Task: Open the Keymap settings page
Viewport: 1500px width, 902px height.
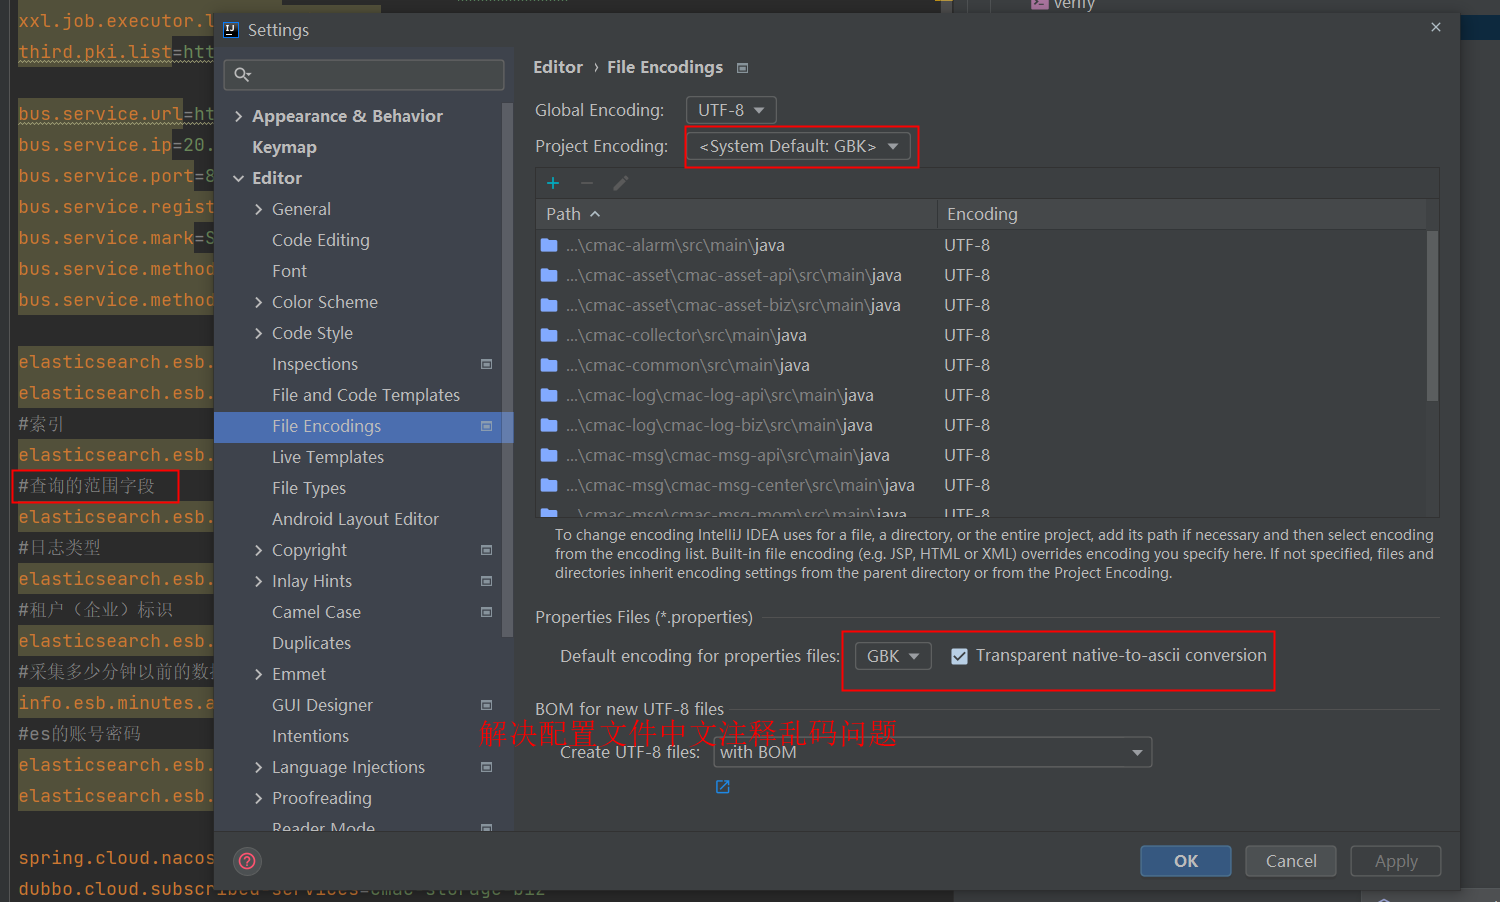Action: click(x=284, y=147)
